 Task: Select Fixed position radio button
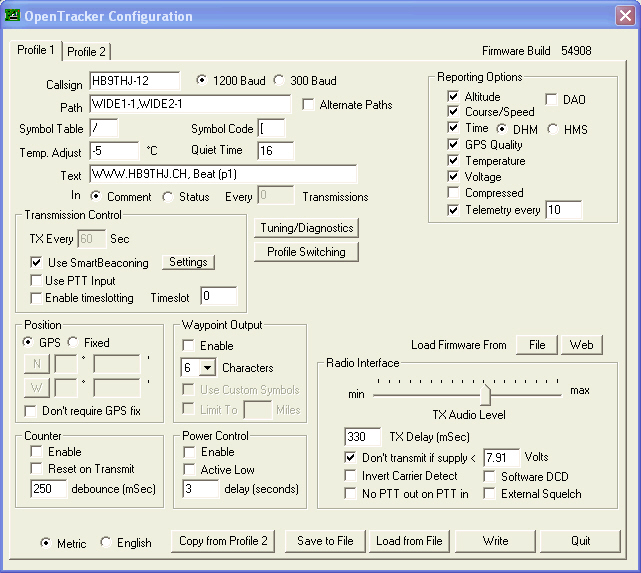click(73, 342)
